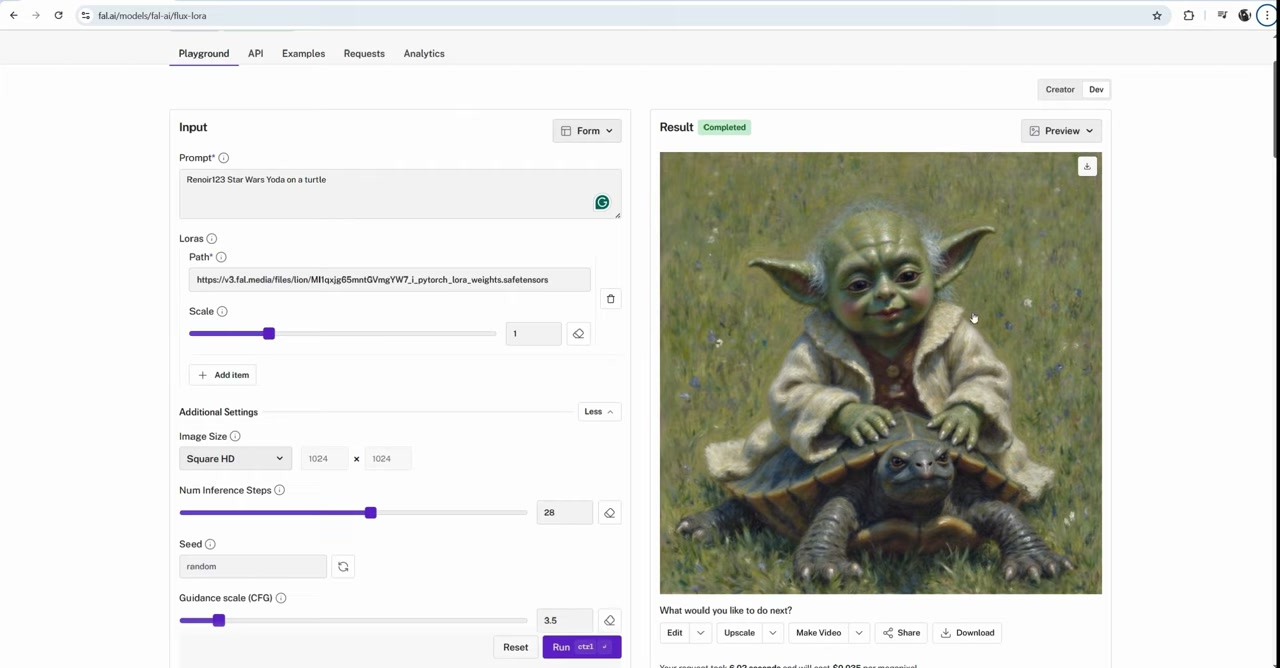Click the Reset button
Screen dimensions: 1280x668
point(515,648)
